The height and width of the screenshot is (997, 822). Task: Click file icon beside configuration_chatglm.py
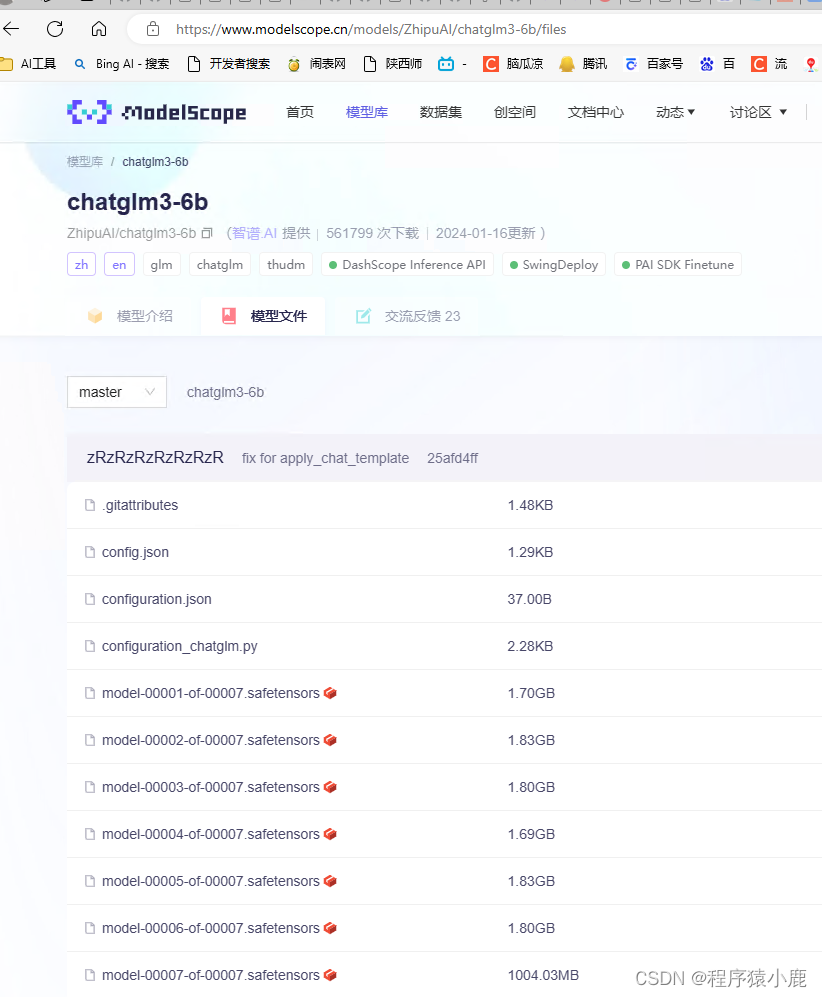click(90, 646)
